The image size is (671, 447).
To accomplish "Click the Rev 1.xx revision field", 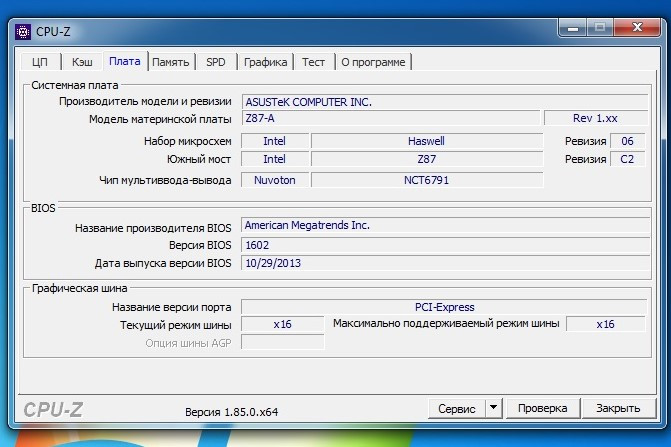I will 595,118.
